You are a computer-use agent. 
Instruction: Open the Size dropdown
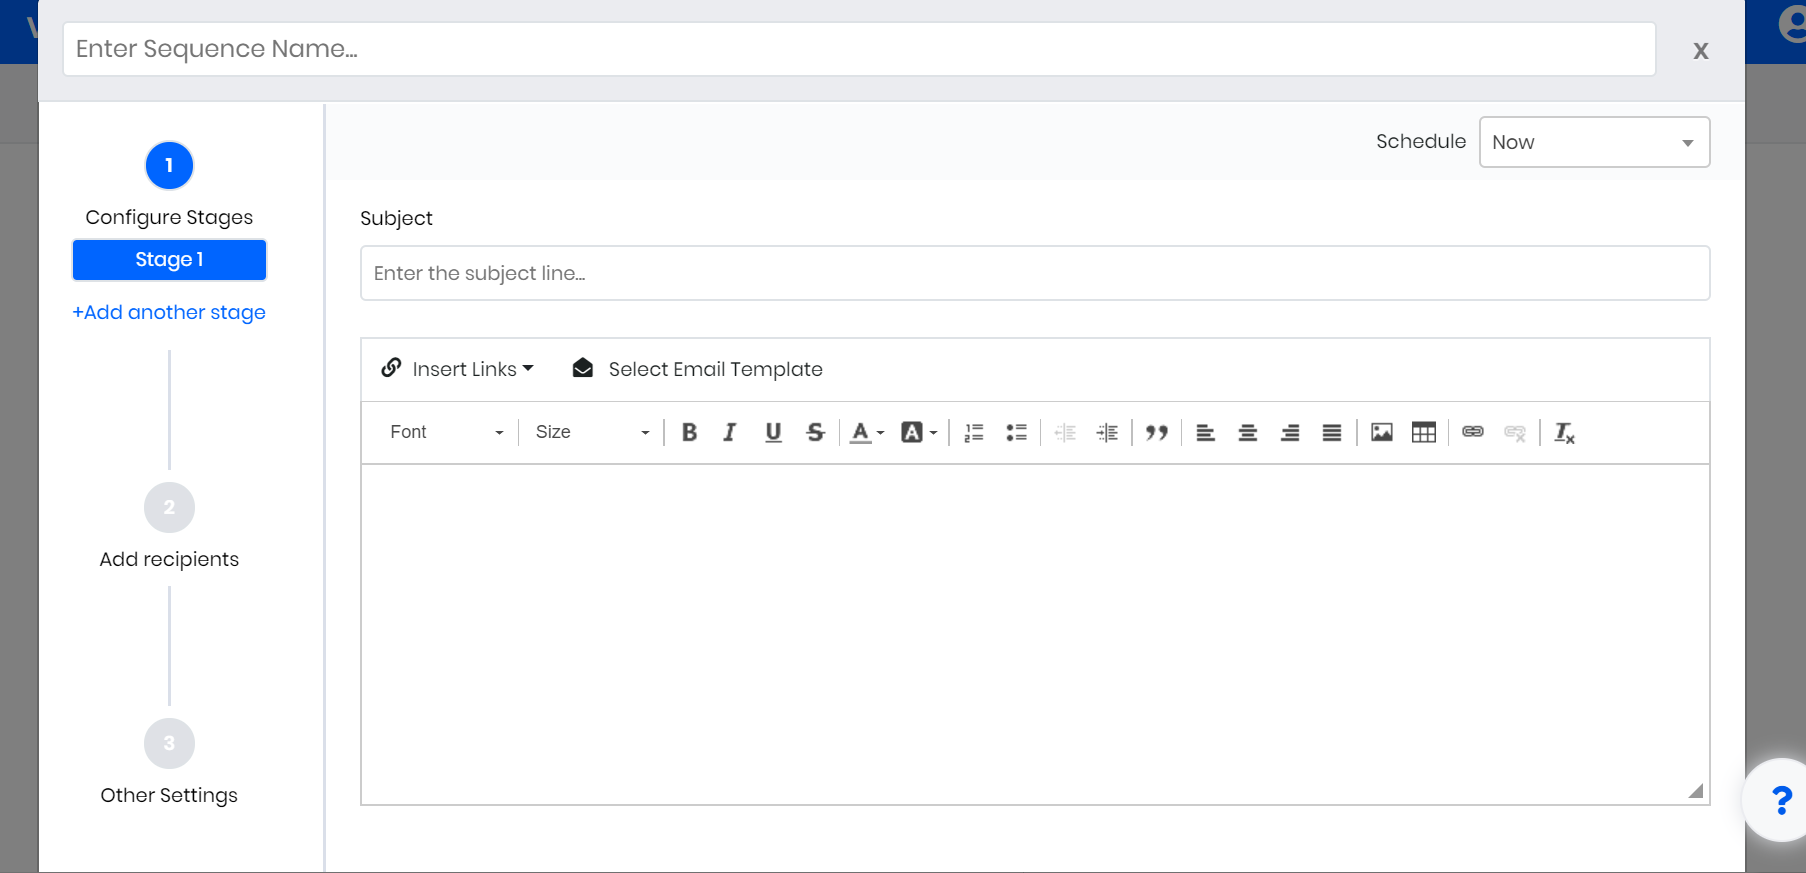click(x=592, y=432)
